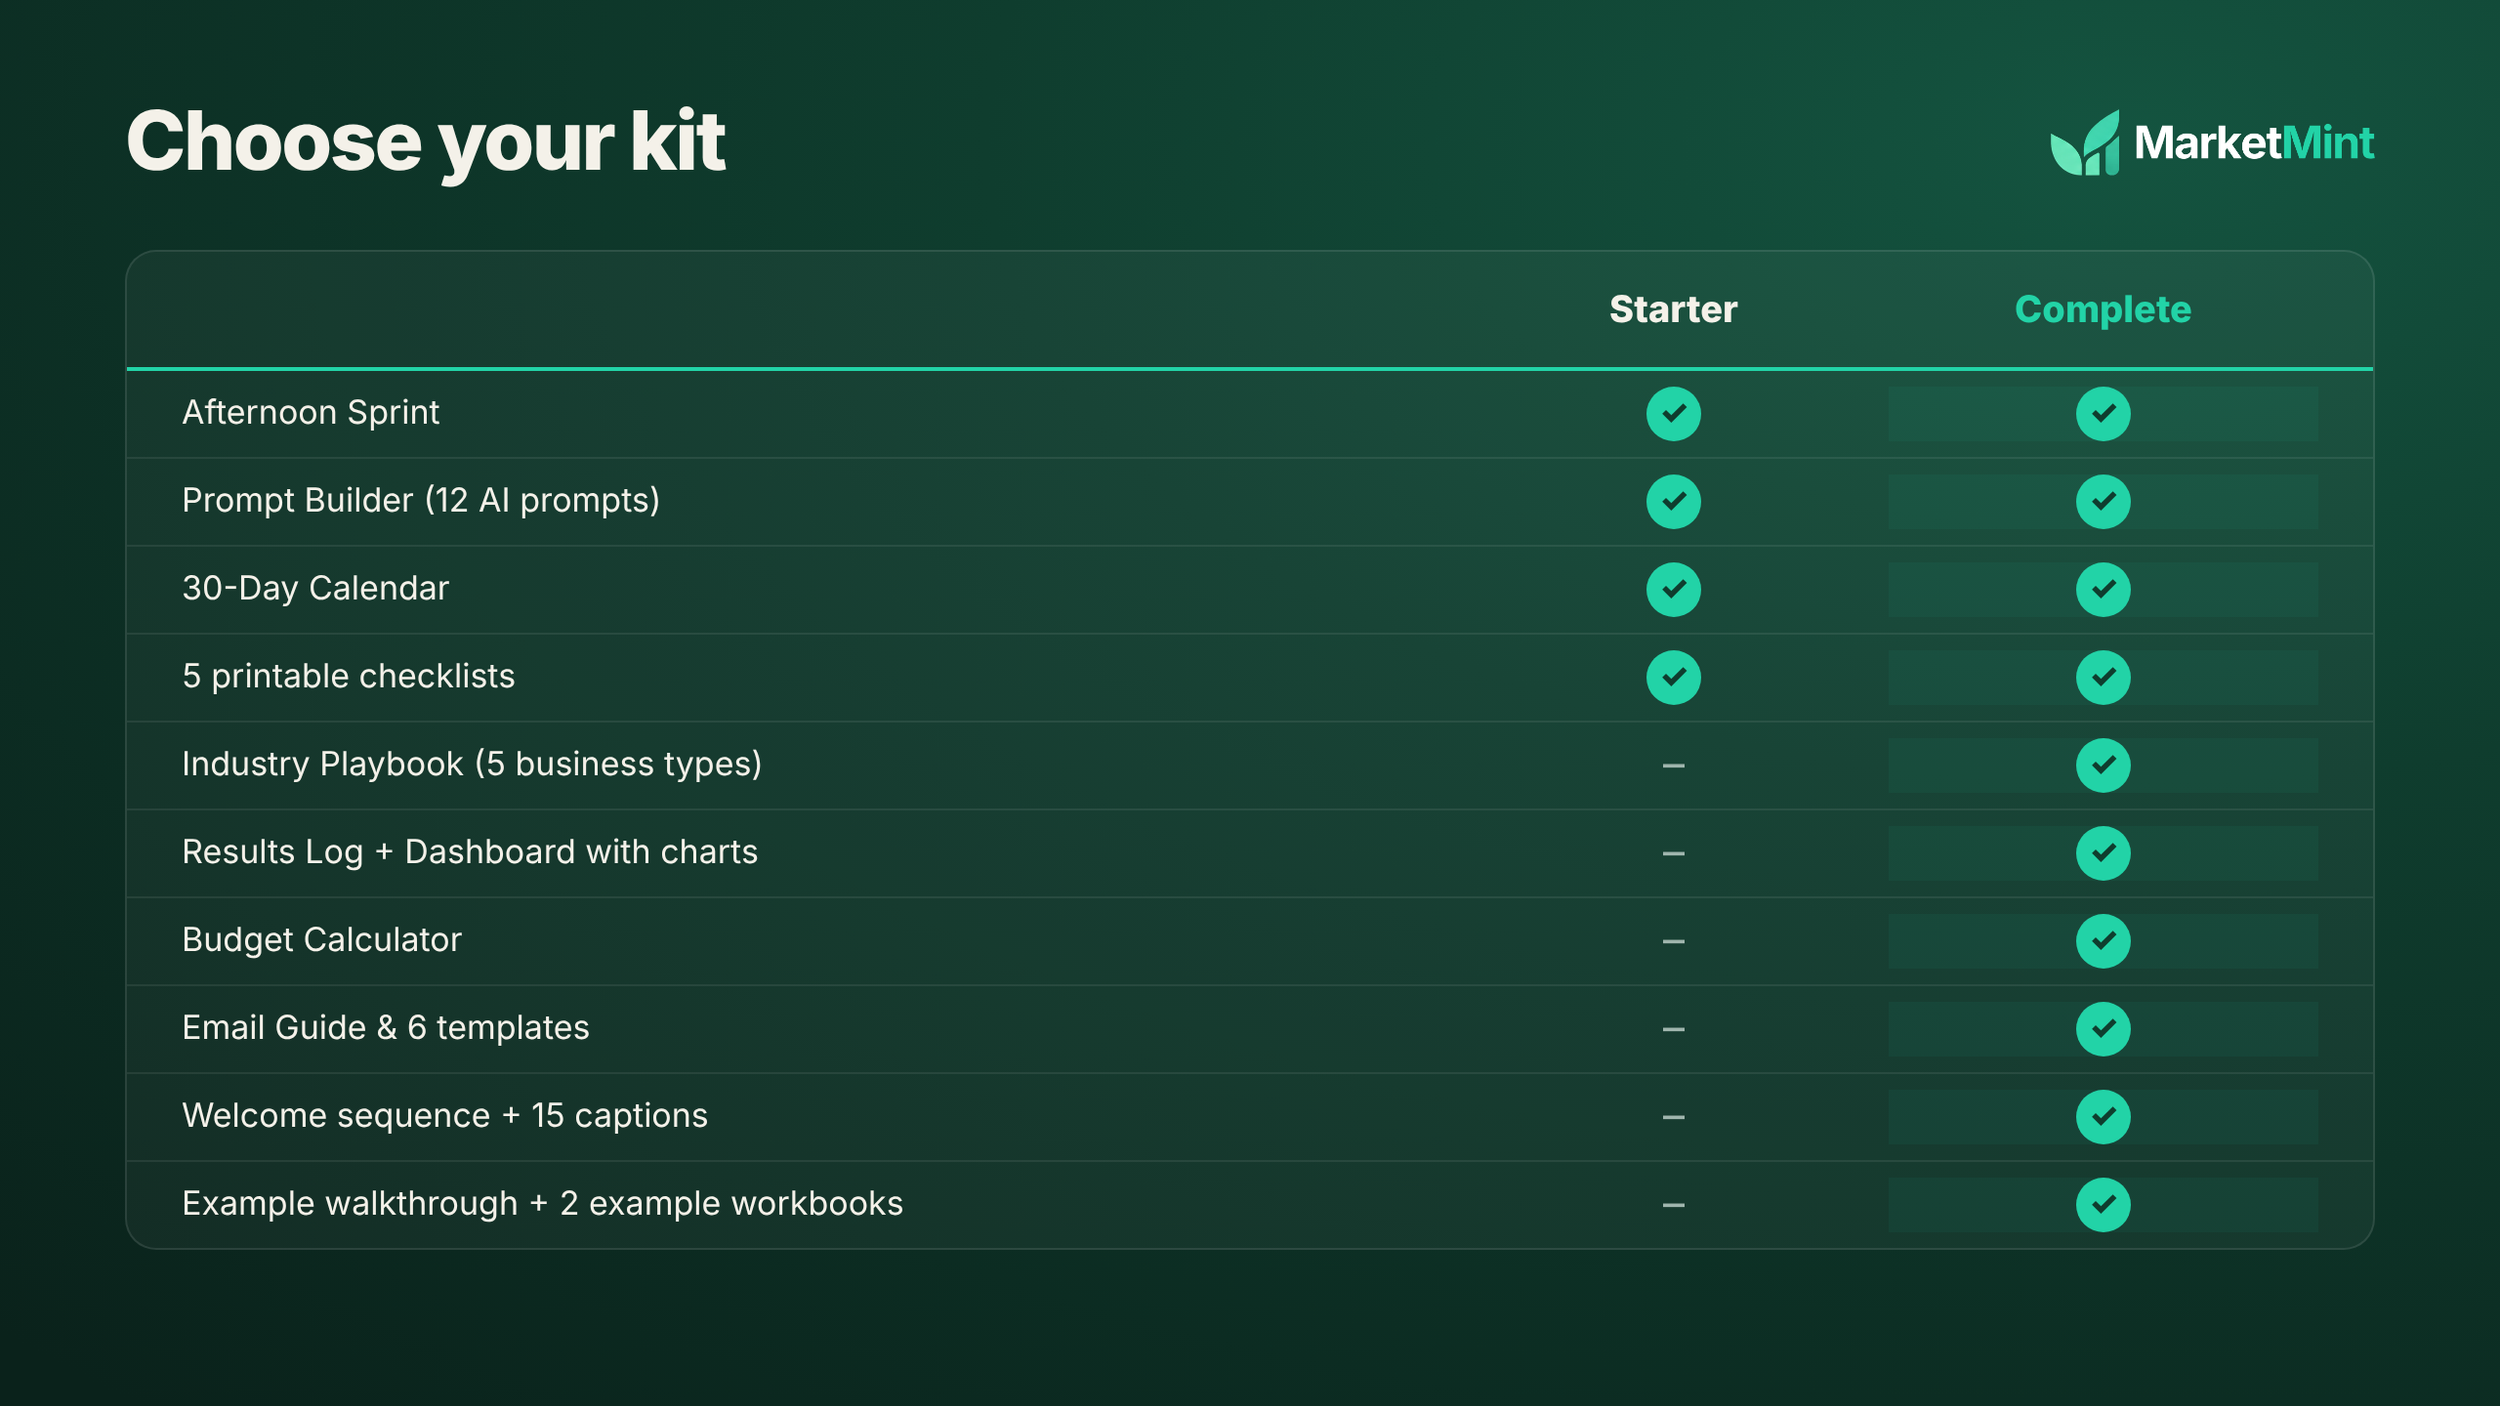2500x1406 pixels.
Task: Click the Starter checkmark for Afternoon Sprint
Action: 1673,414
